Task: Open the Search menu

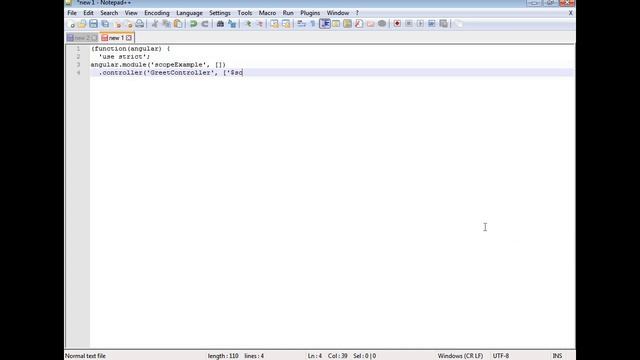Action: 109,13
